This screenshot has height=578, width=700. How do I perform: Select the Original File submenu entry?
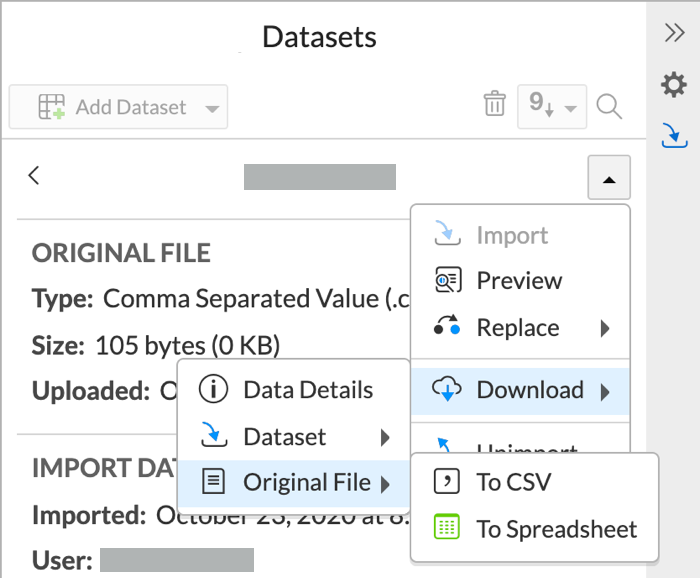pyautogui.click(x=294, y=483)
